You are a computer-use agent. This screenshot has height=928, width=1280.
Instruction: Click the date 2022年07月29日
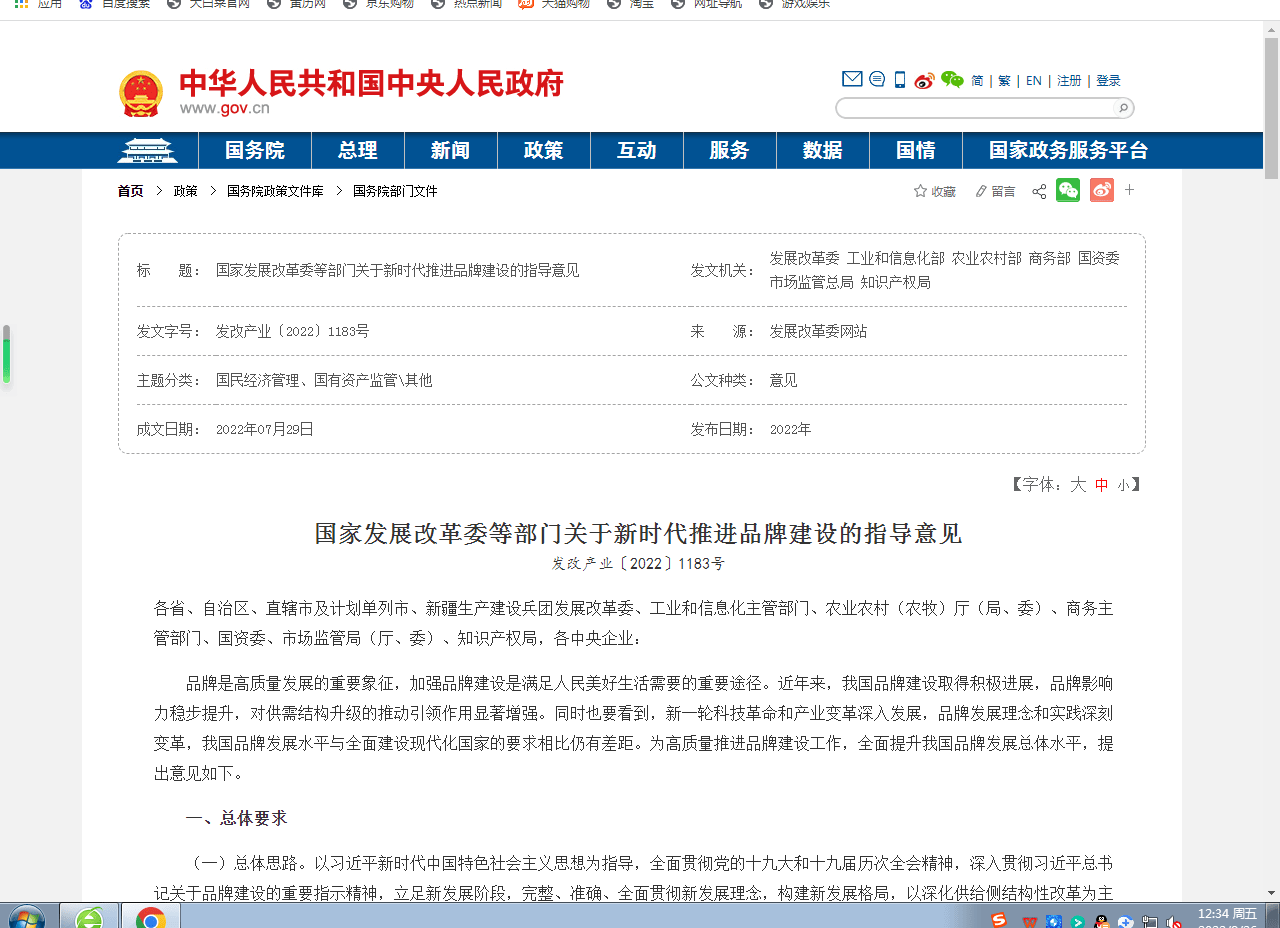(265, 430)
